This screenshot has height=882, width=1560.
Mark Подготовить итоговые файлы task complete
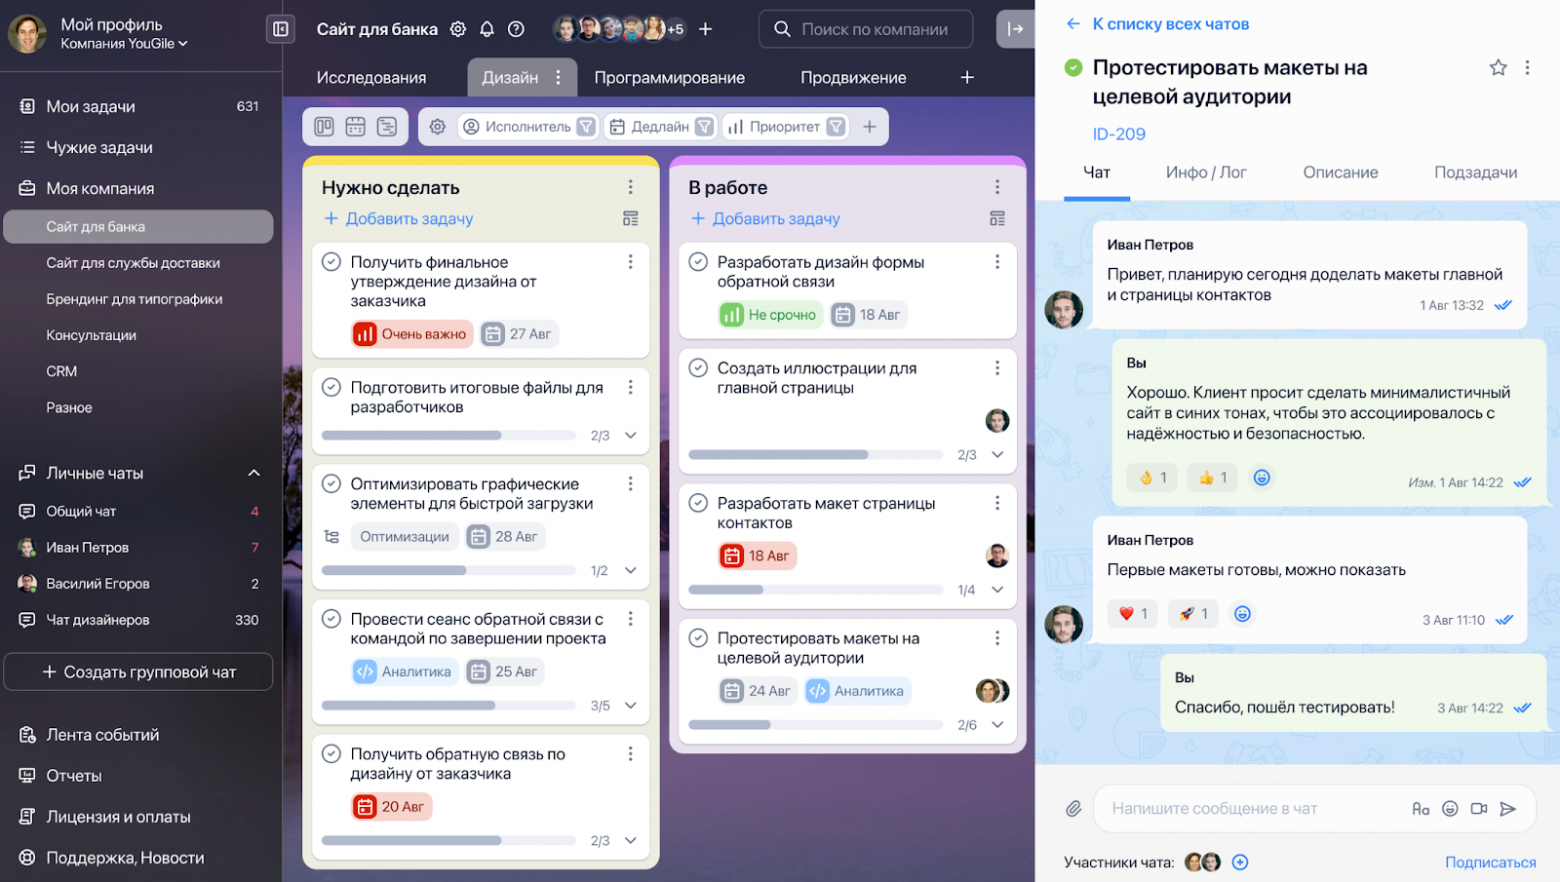[x=331, y=387]
